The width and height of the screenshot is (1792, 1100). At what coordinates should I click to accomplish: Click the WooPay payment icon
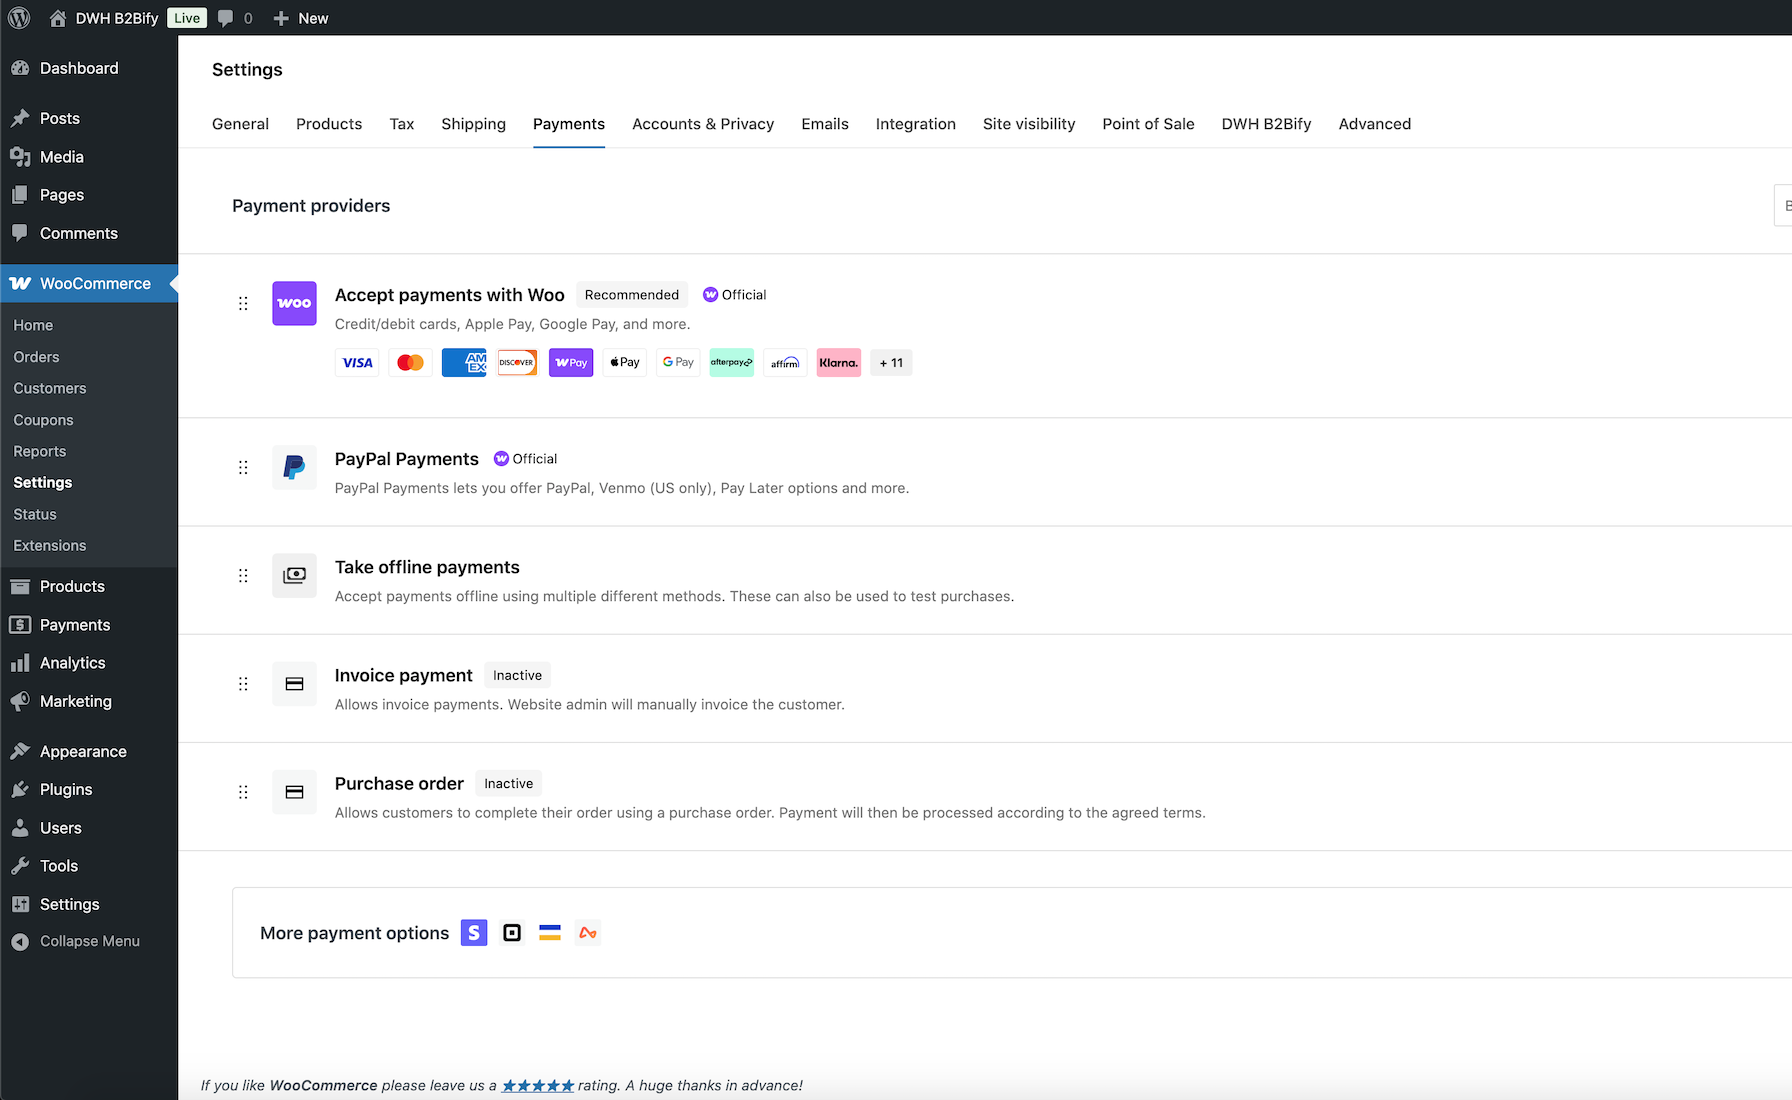coord(571,363)
